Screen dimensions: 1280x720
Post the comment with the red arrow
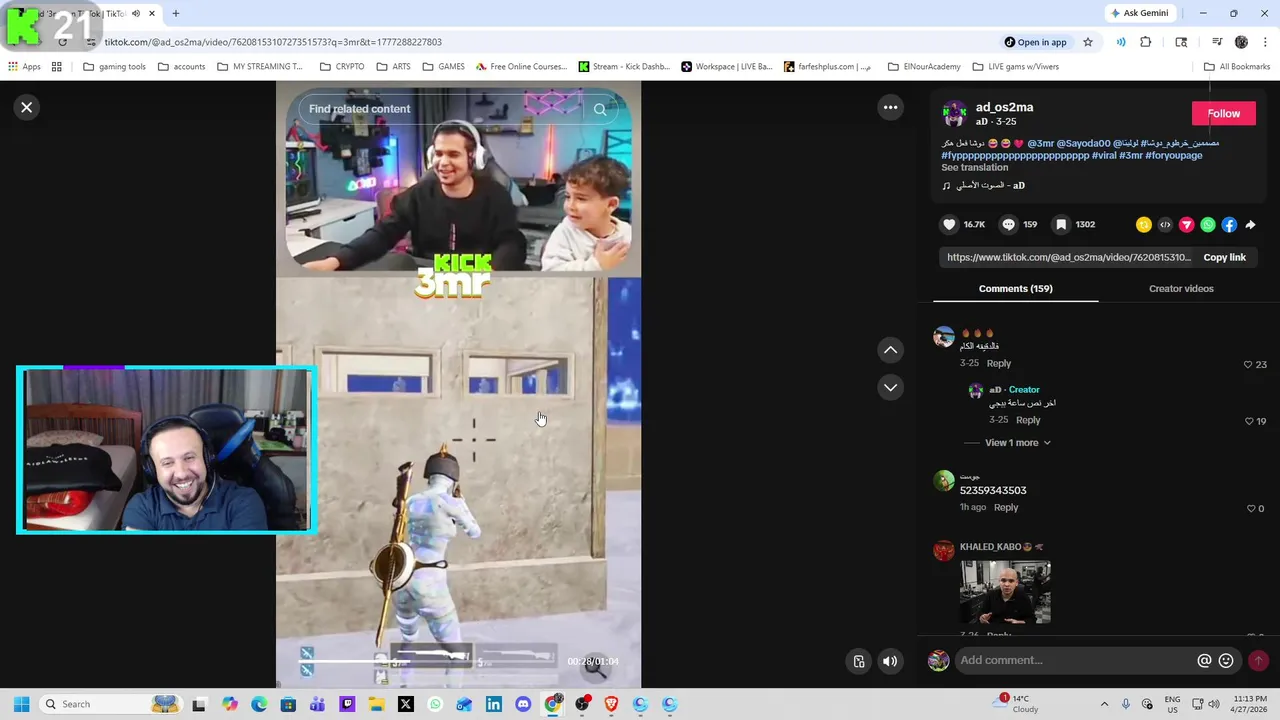[x=1258, y=660]
